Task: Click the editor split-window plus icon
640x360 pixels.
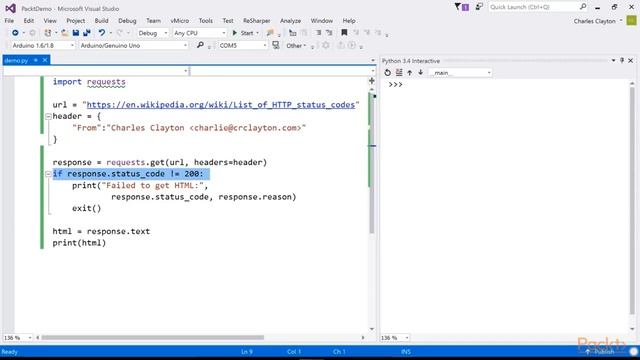Action: pos(371,81)
